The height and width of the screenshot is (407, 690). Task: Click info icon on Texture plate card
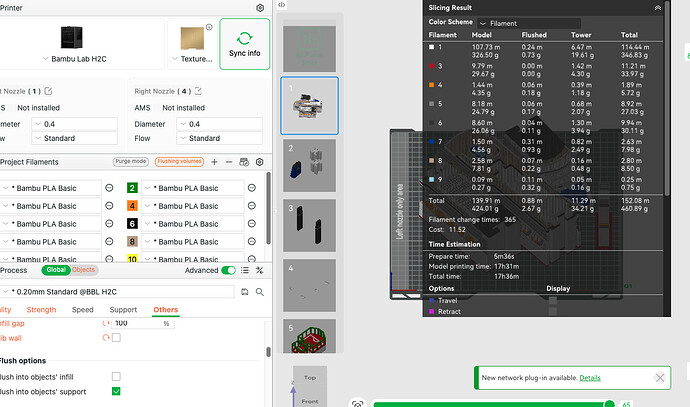click(209, 27)
